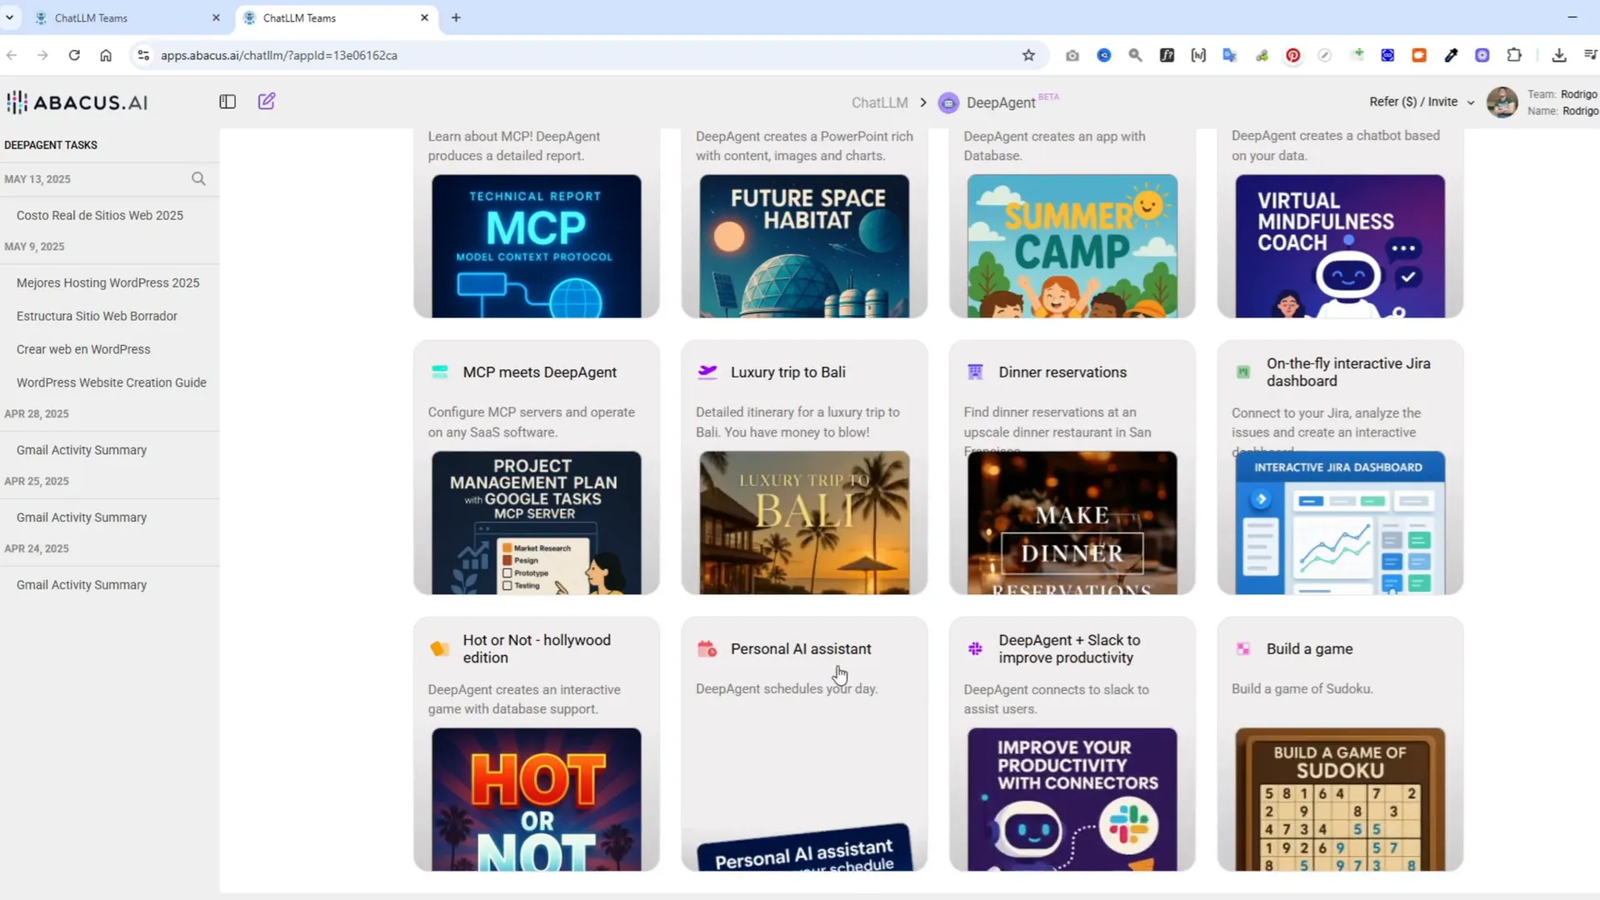Bookmark the page with the star icon
The height and width of the screenshot is (900, 1600).
point(1029,55)
